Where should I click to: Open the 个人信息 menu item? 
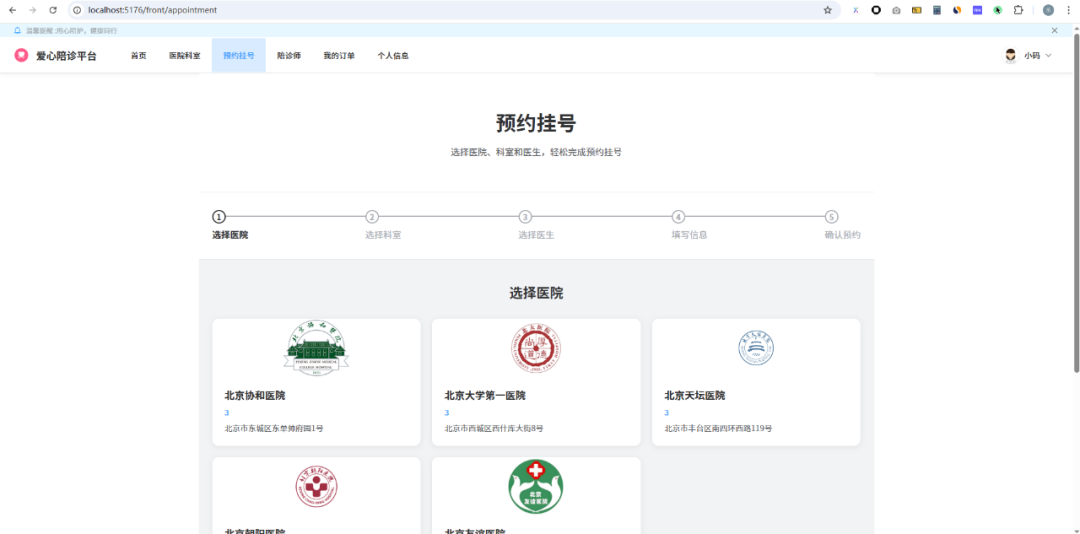click(x=393, y=56)
